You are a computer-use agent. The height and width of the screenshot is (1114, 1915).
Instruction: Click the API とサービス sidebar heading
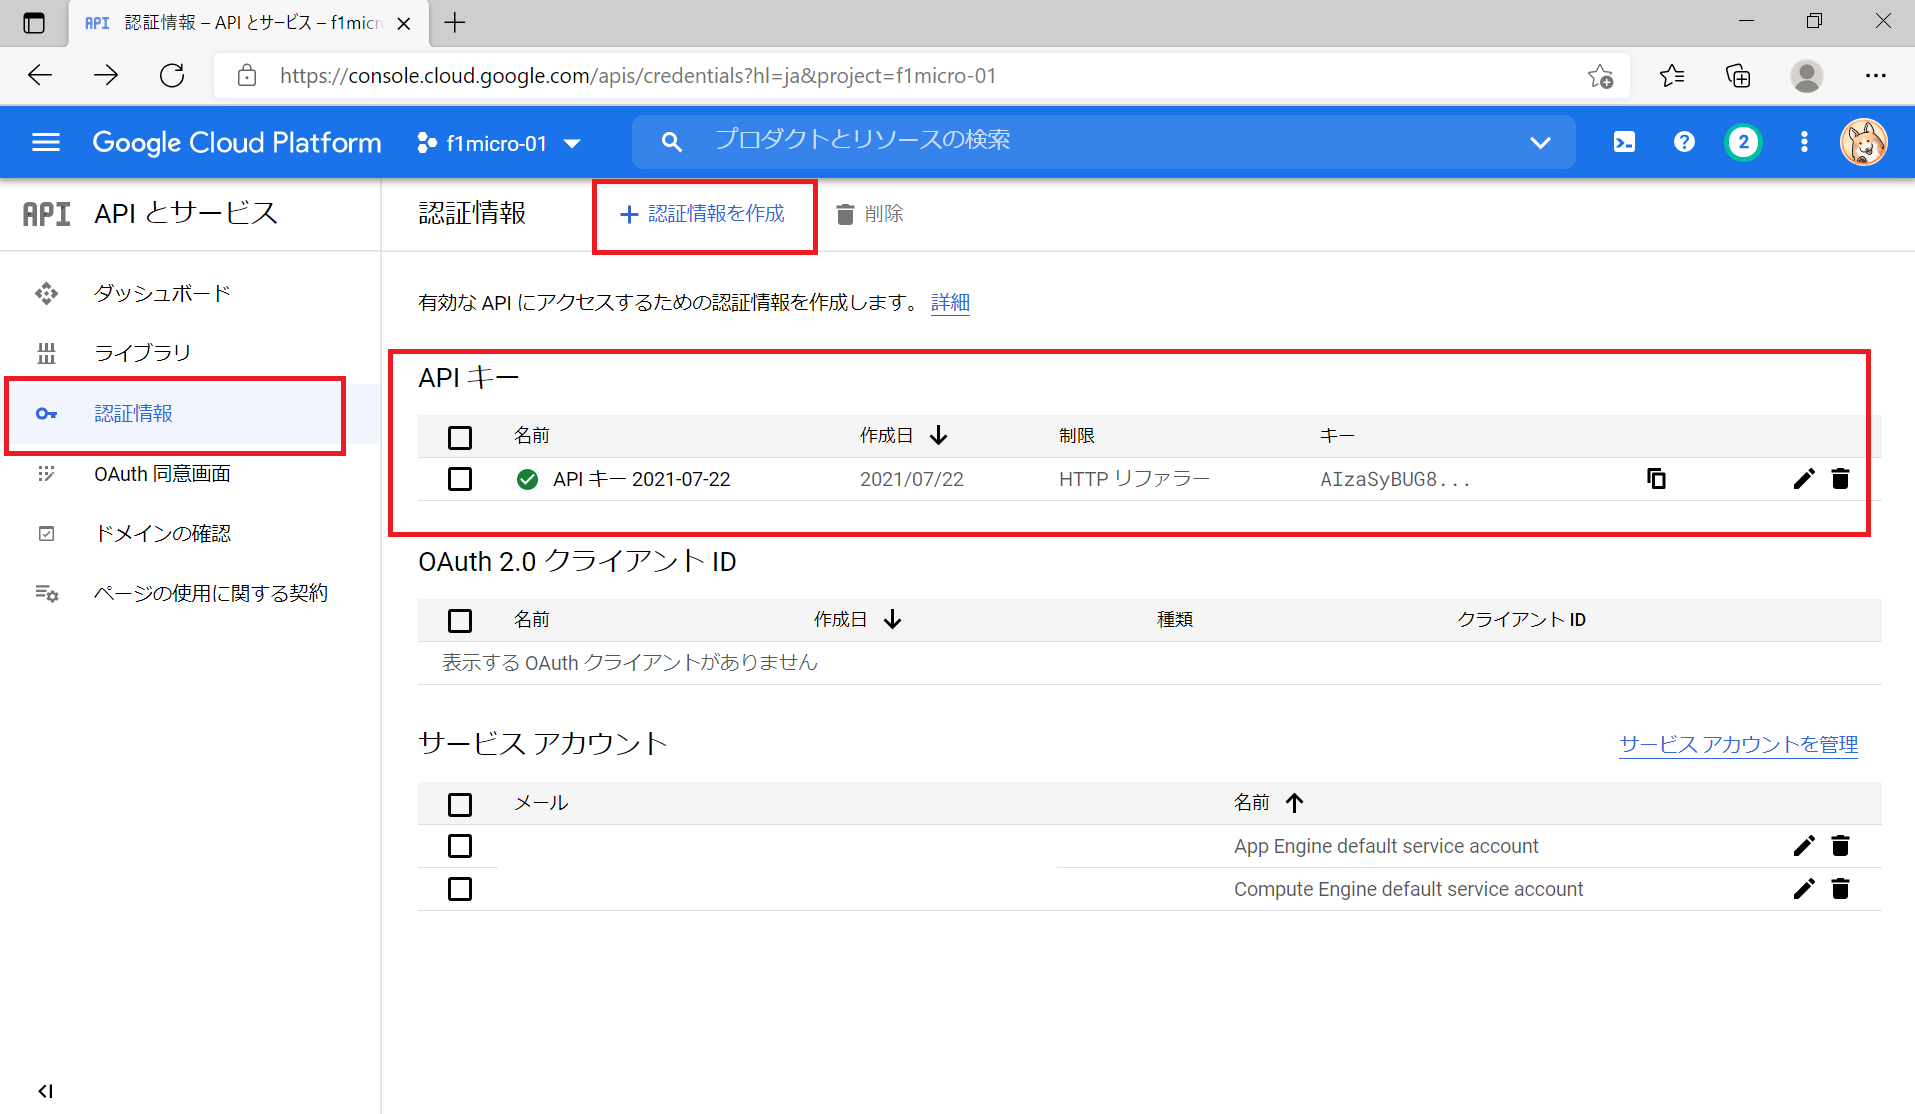pyautogui.click(x=186, y=213)
